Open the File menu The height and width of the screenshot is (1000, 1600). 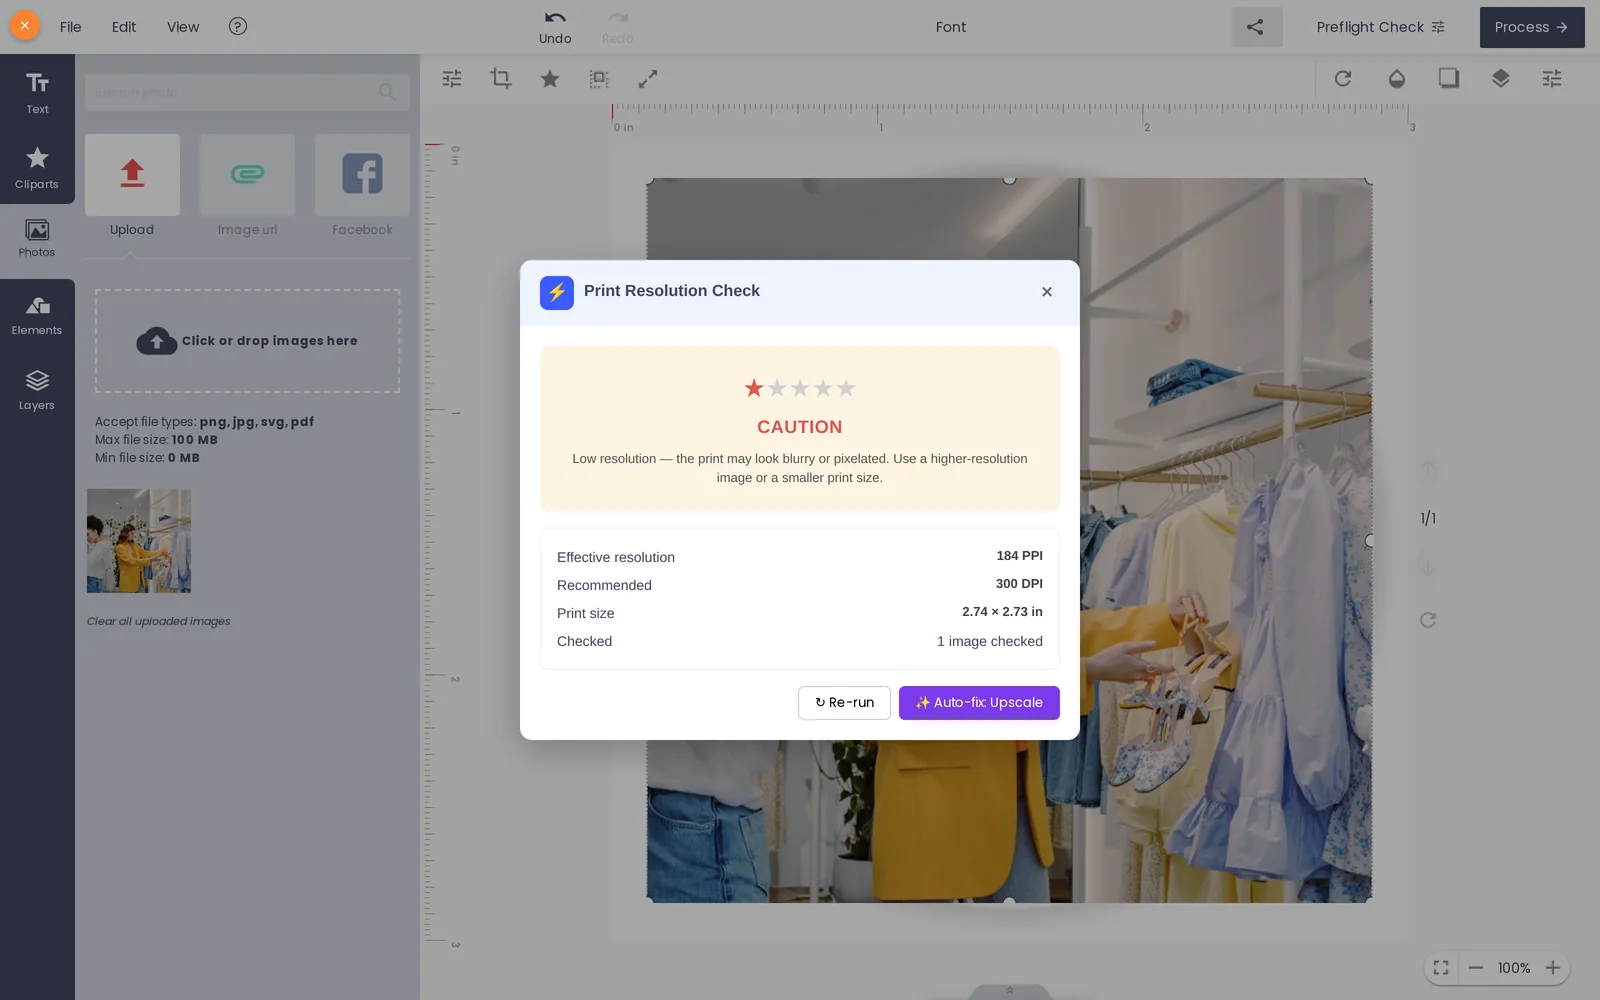pyautogui.click(x=70, y=27)
